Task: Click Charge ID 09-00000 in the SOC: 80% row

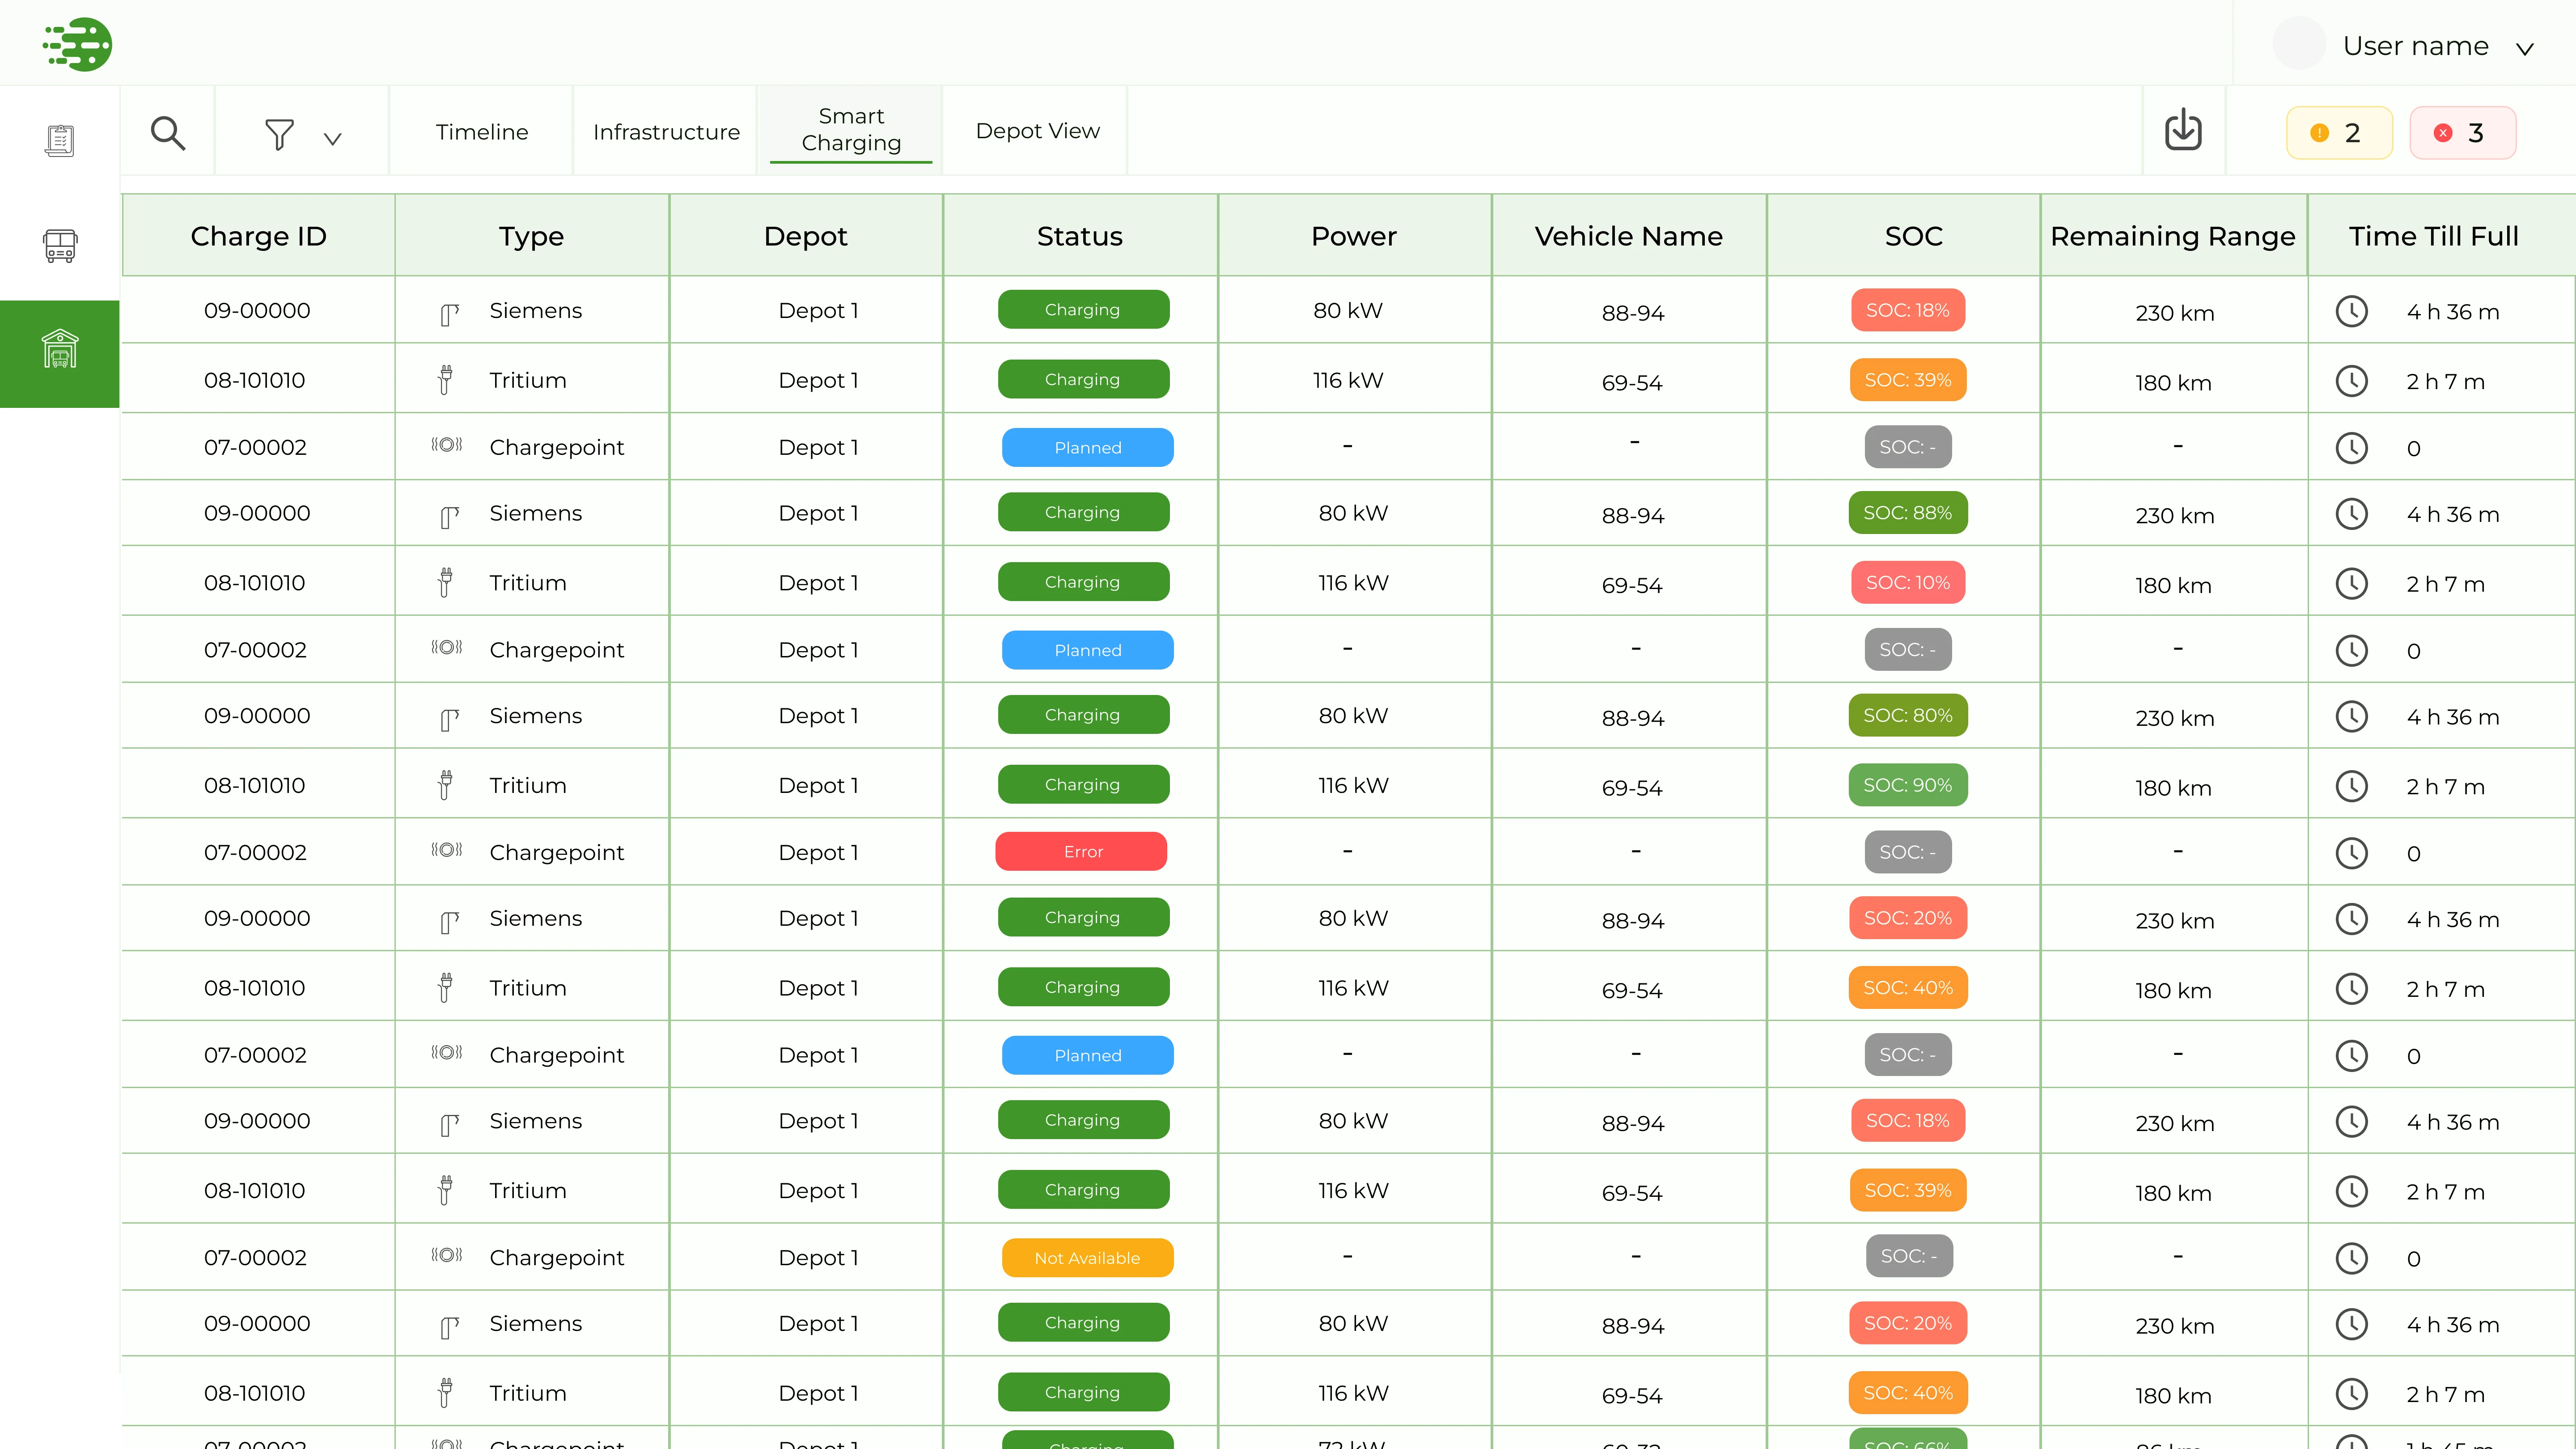Action: (x=257, y=716)
